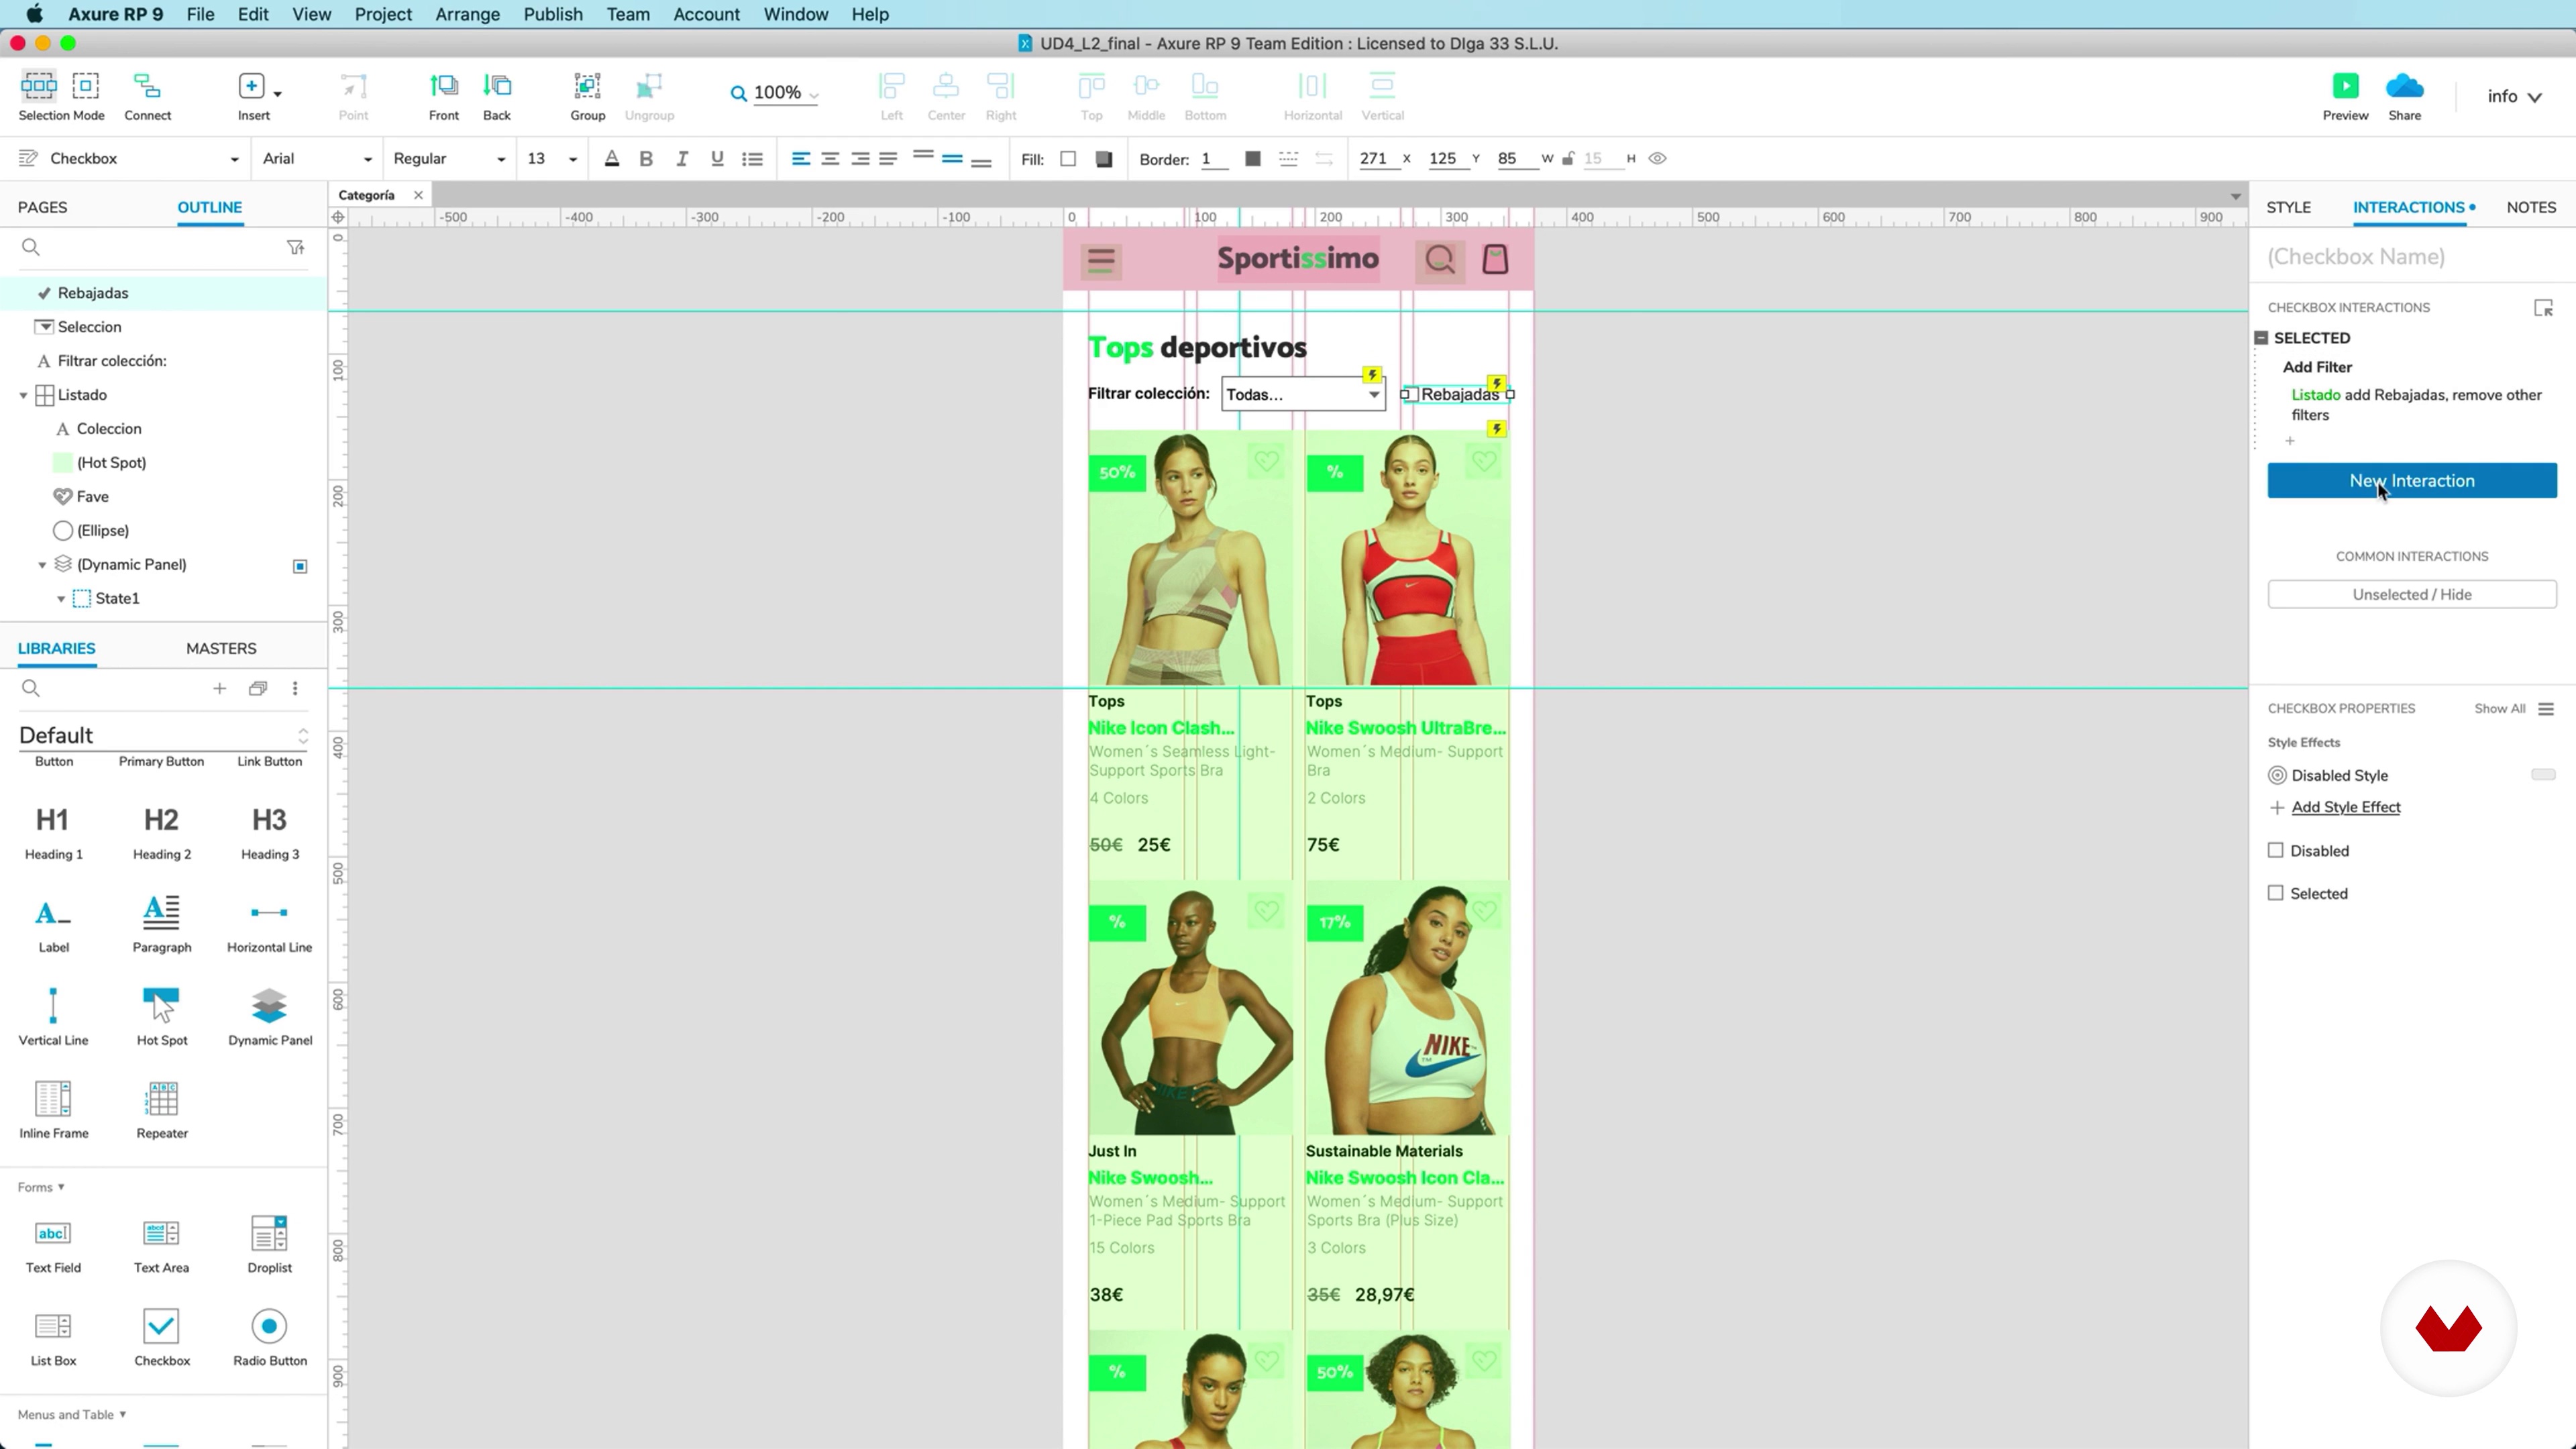Image resolution: width=2576 pixels, height=1449 pixels.
Task: Click Show All properties
Action: click(2499, 709)
